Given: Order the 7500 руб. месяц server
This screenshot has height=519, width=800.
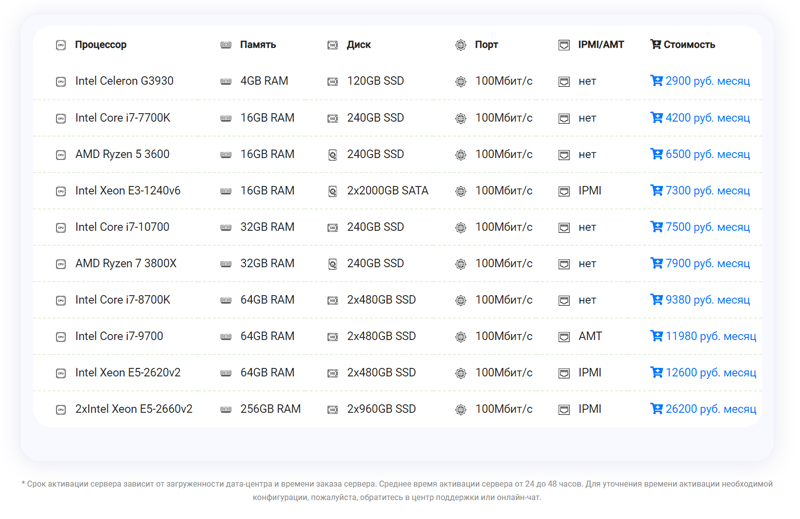Looking at the screenshot, I should pyautogui.click(x=700, y=227).
